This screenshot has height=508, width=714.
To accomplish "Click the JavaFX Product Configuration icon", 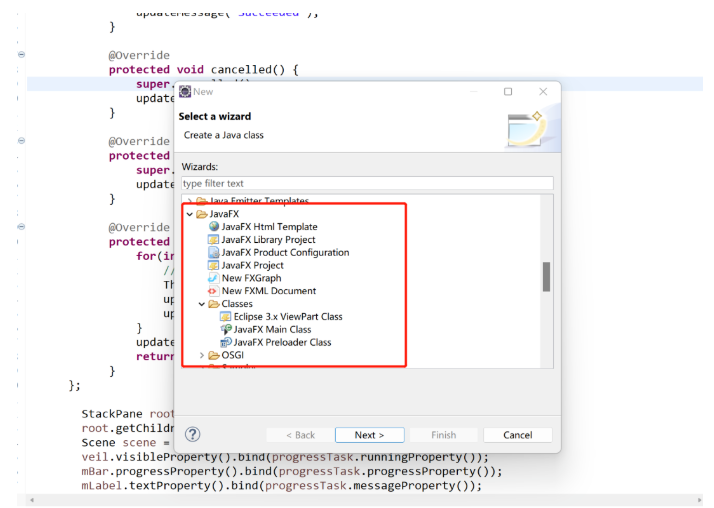I will [x=213, y=252].
